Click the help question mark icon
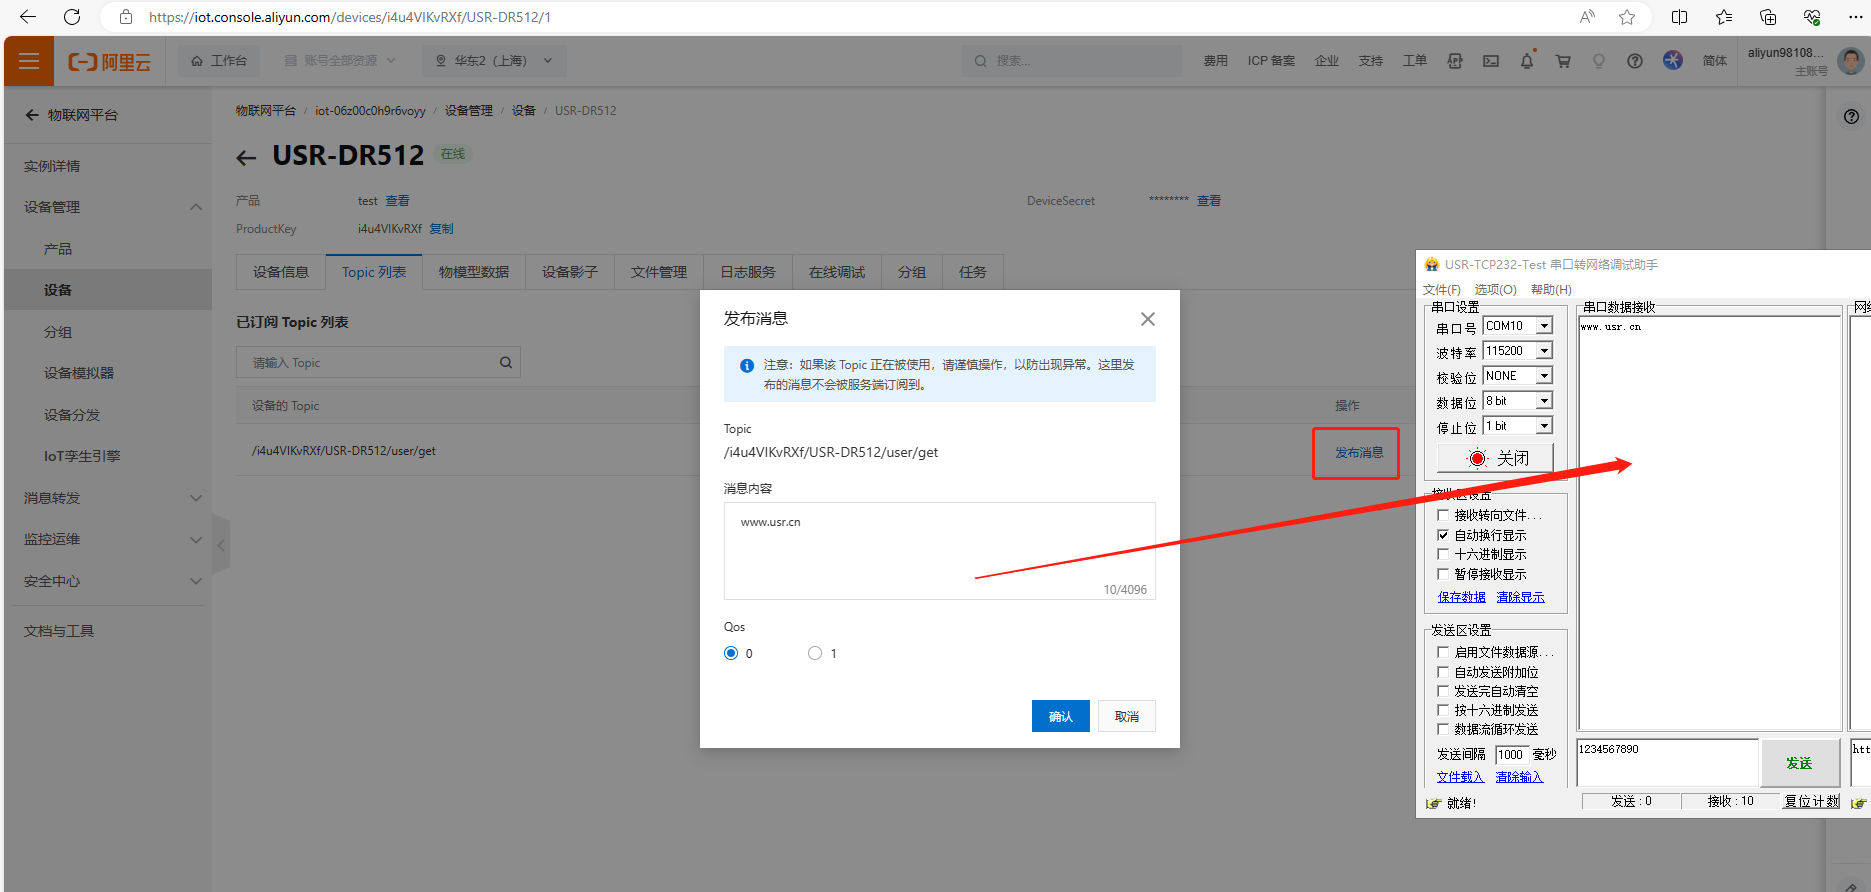The width and height of the screenshot is (1871, 892). pyautogui.click(x=1634, y=61)
